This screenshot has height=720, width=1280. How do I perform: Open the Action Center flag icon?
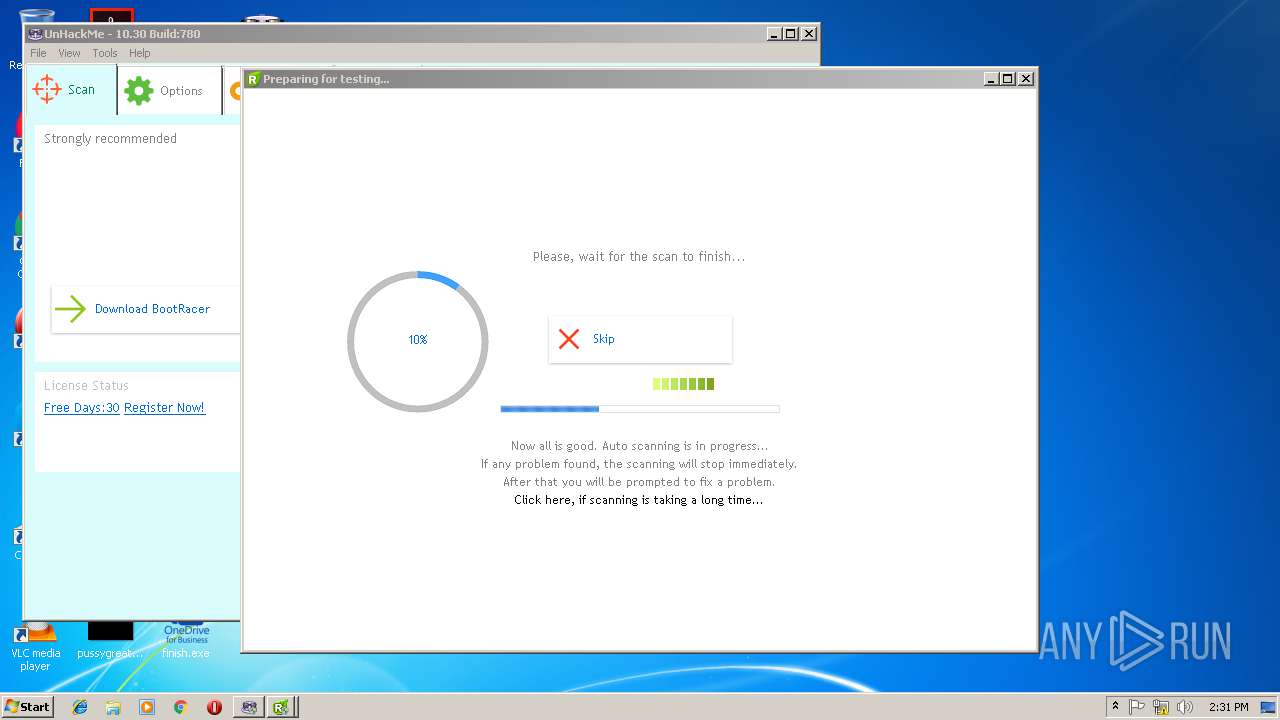[1137, 707]
